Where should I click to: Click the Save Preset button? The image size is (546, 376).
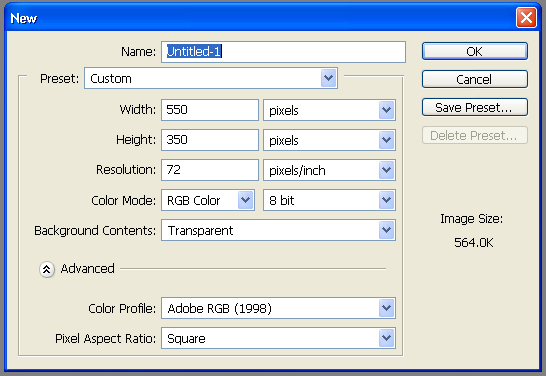pos(475,107)
